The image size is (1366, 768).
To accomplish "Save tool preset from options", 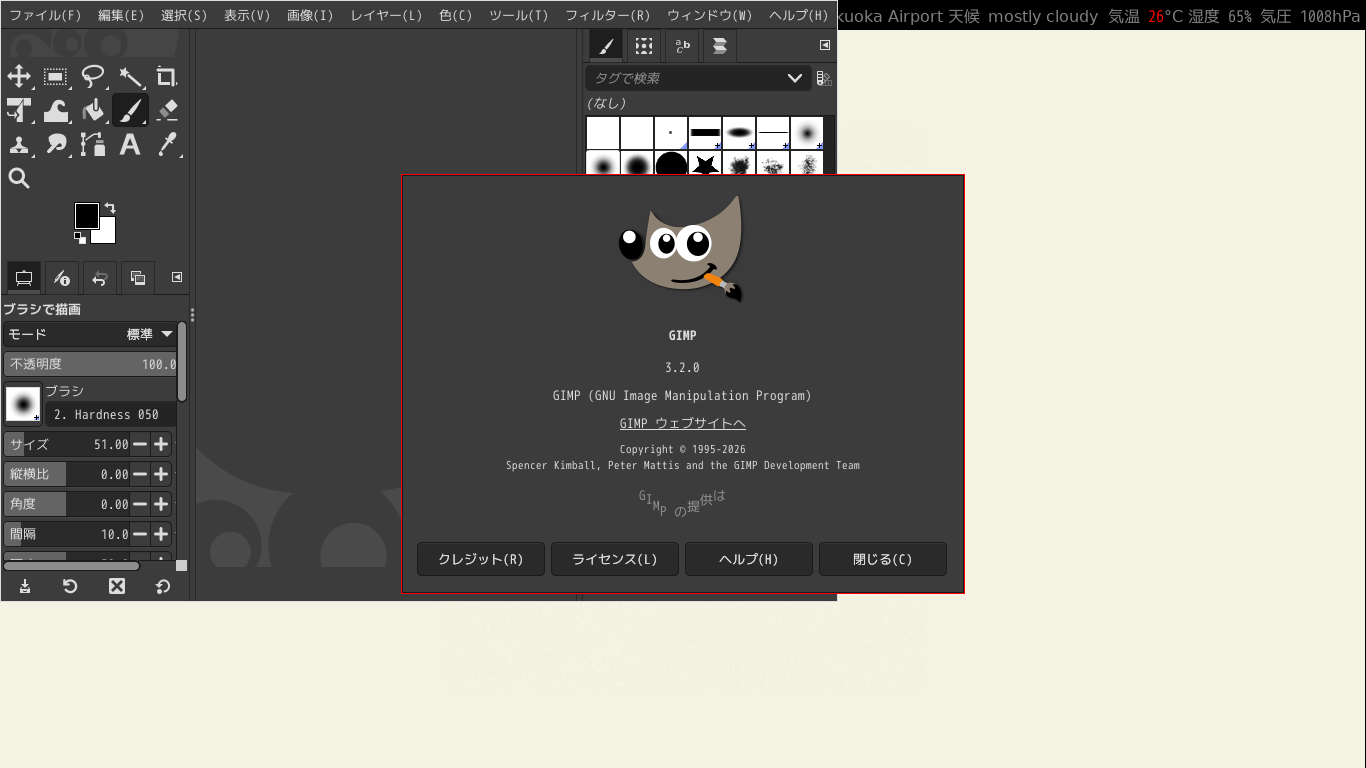I will click(25, 586).
